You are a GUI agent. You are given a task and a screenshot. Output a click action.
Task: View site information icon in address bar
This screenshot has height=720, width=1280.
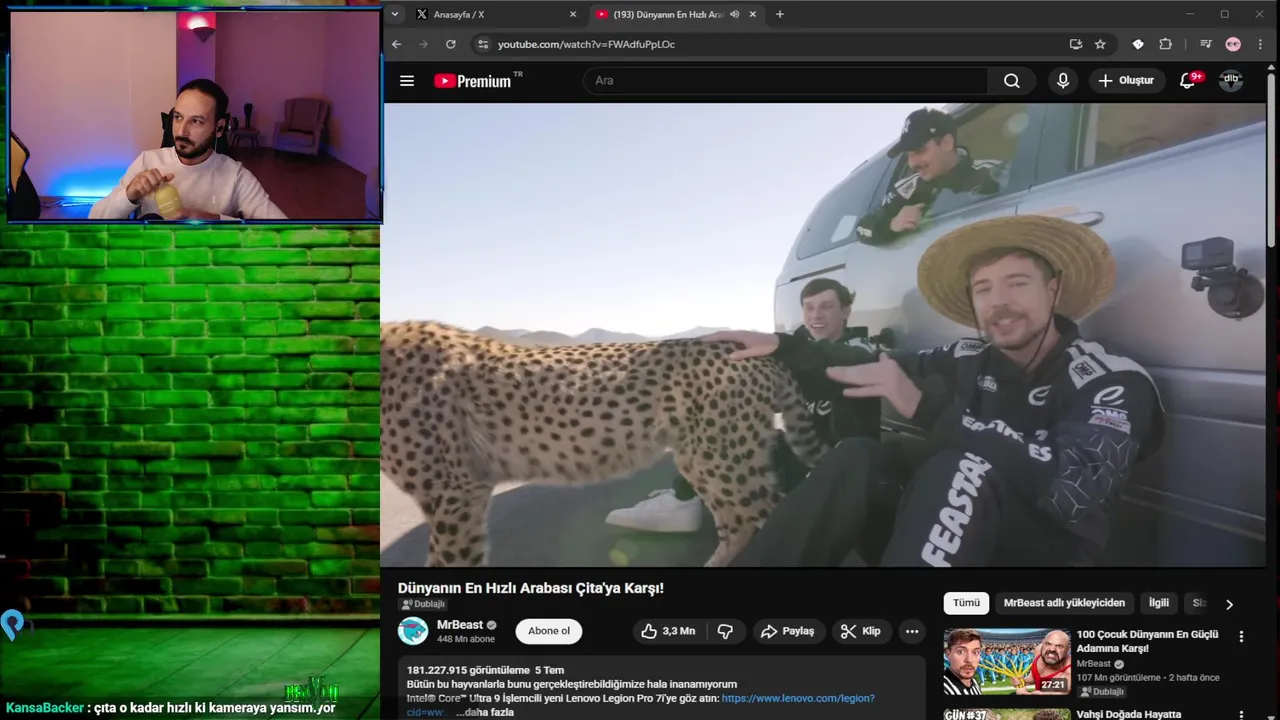click(483, 44)
